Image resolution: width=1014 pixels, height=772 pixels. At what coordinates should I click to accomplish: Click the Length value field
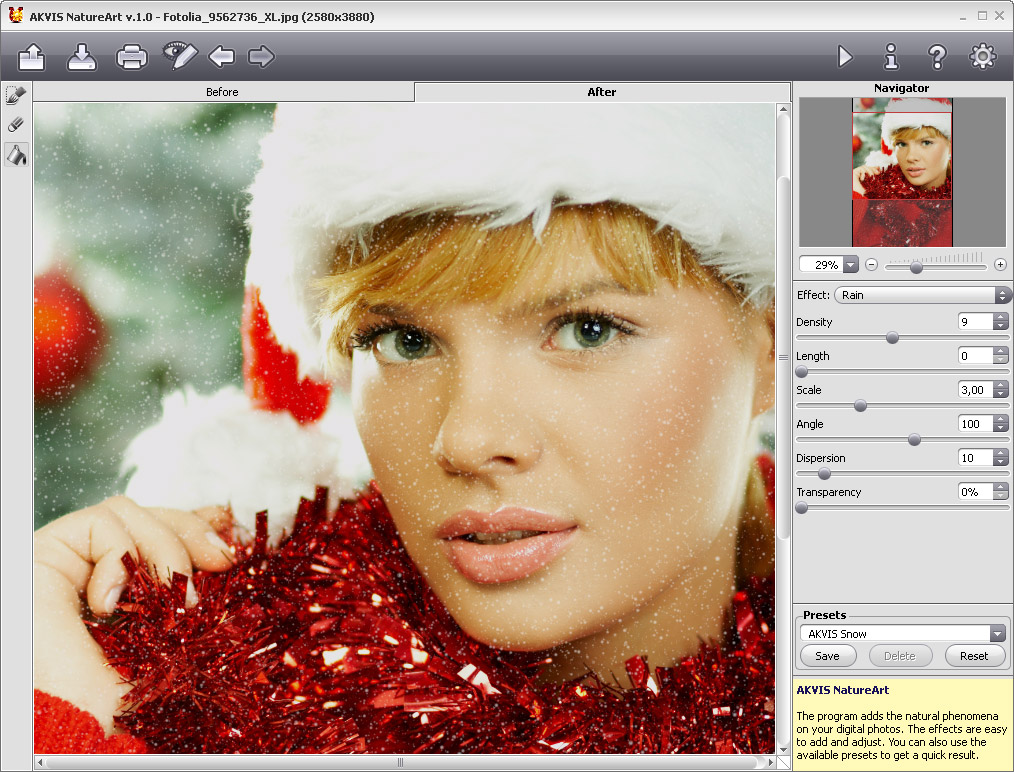pyautogui.click(x=975, y=356)
